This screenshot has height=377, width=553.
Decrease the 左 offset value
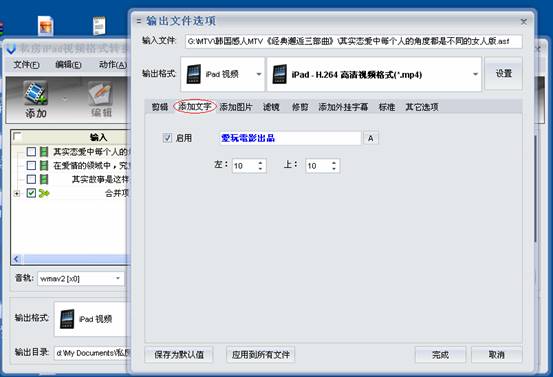[260, 169]
